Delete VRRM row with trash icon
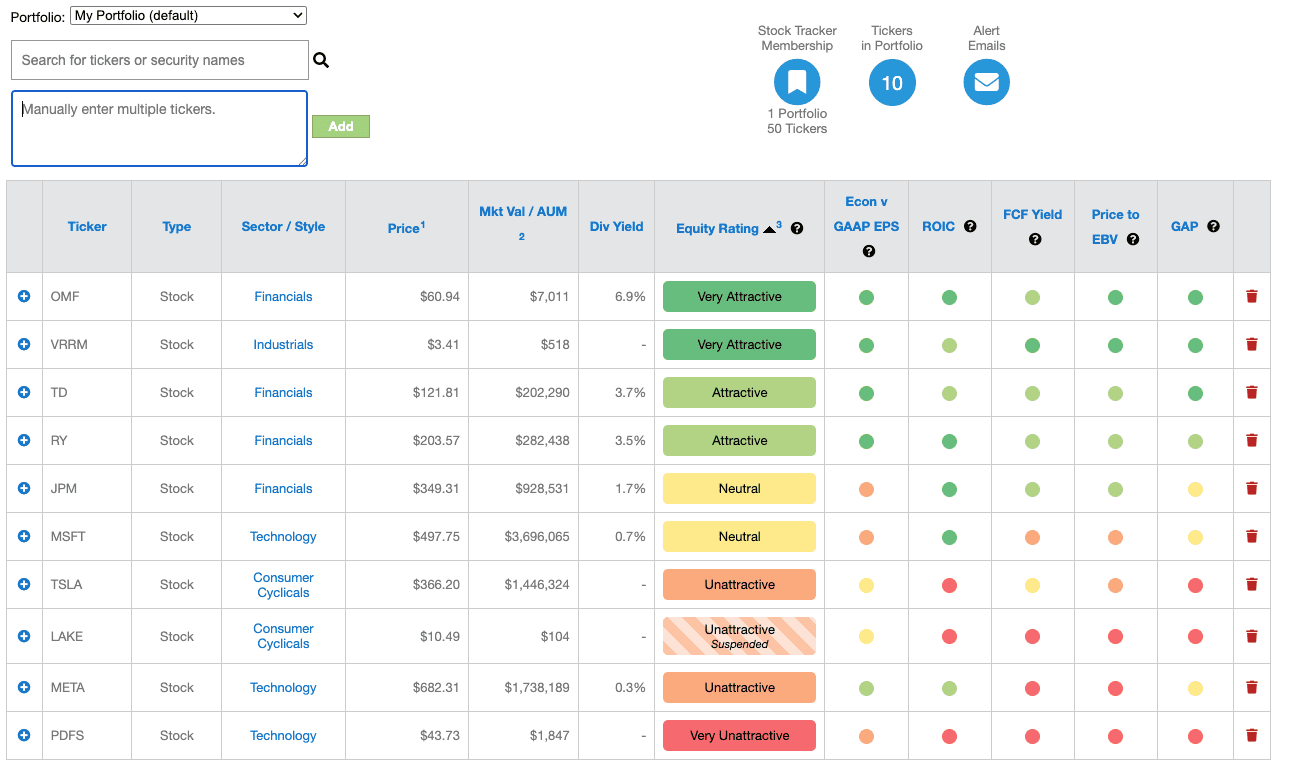1289x765 pixels. 1252,344
